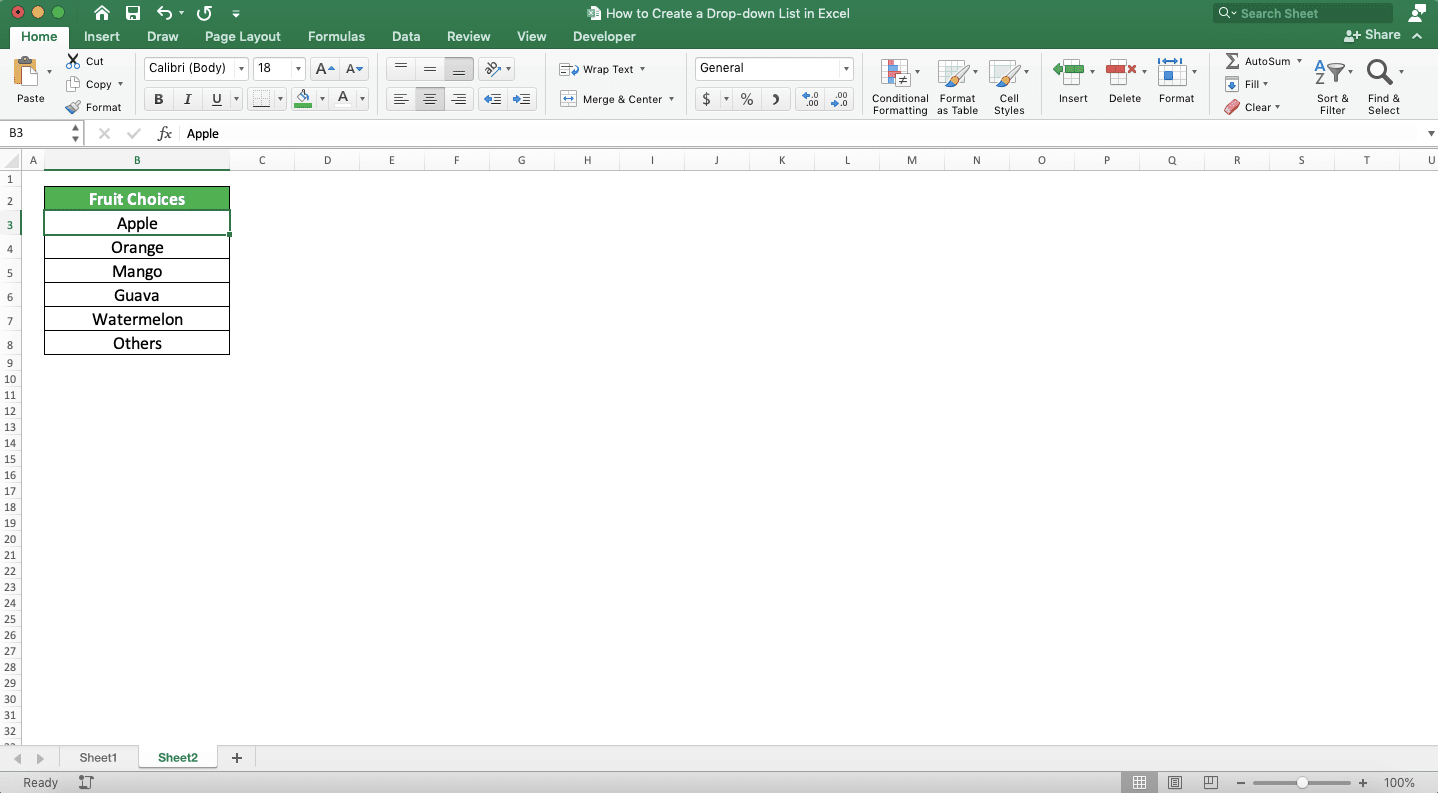Viewport: 1438px width, 793px height.
Task: Switch to Normal view in status bar
Action: [x=1139, y=782]
